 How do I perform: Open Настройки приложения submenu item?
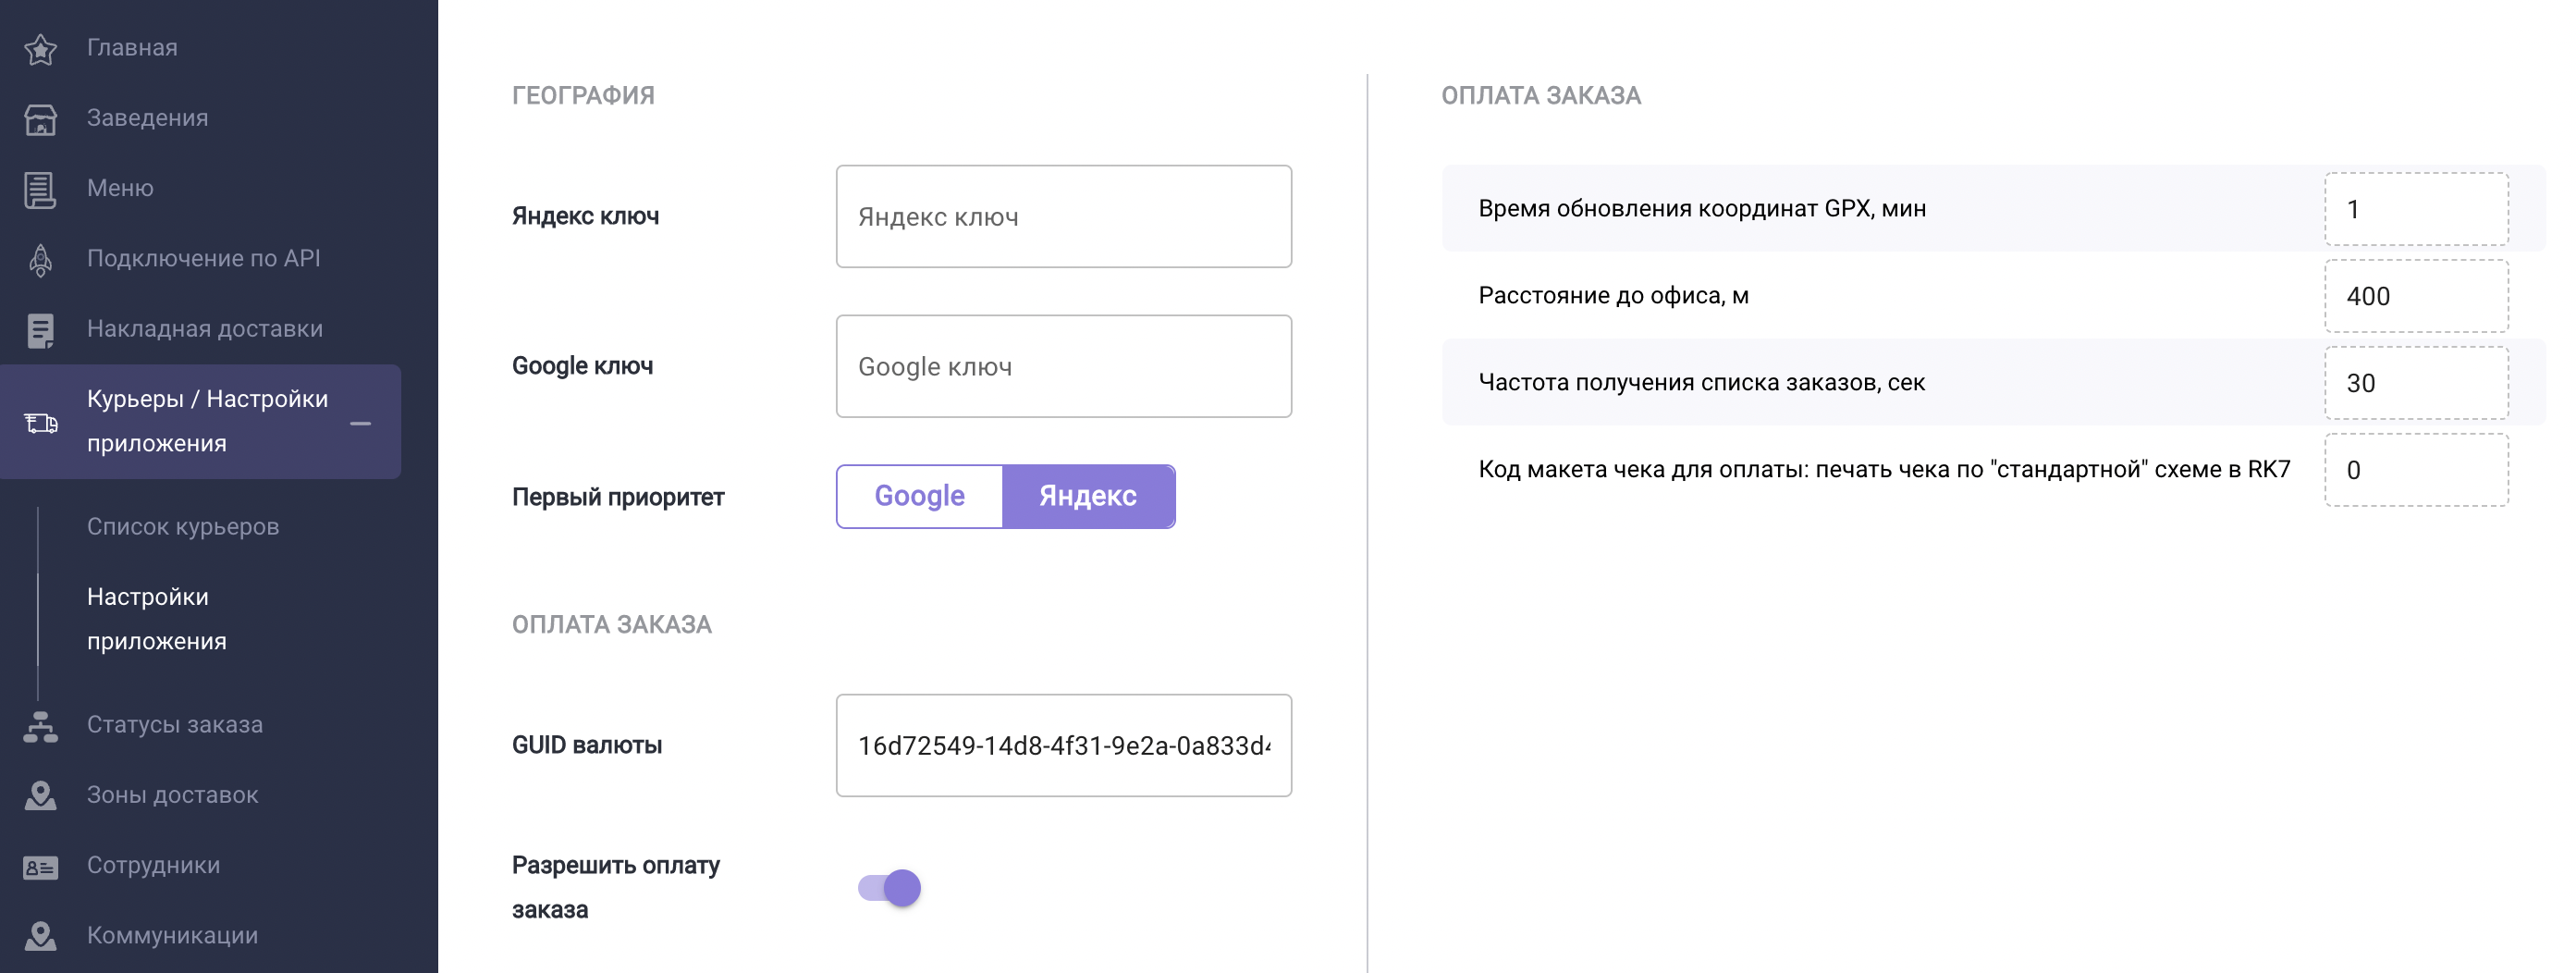(157, 618)
